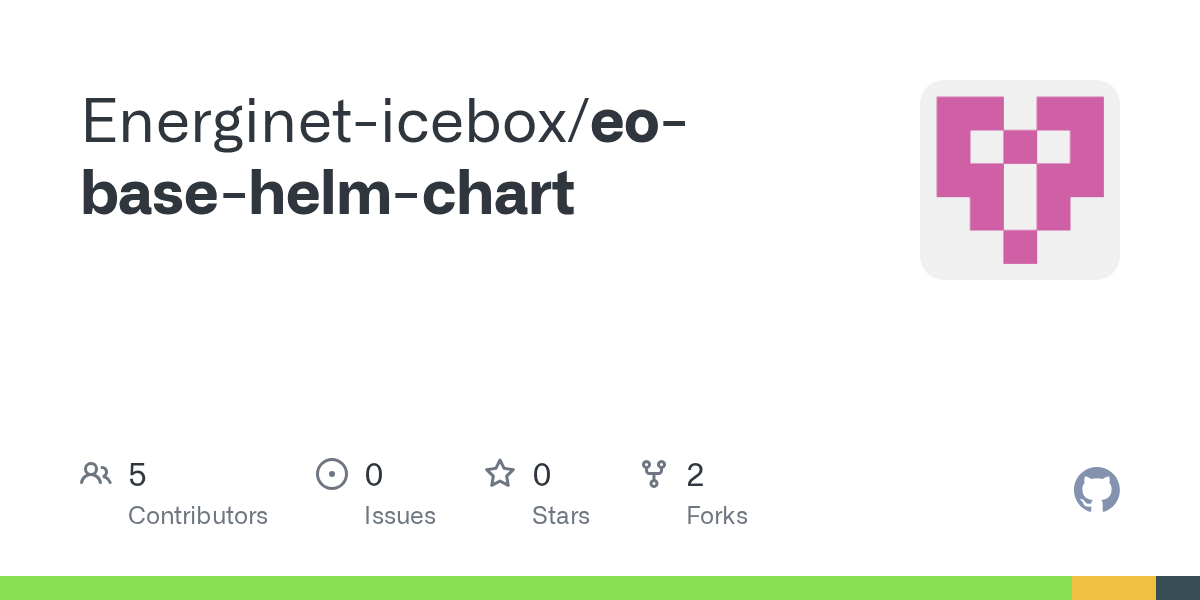
Task: Click the dark language bar segment
Action: 1178,588
